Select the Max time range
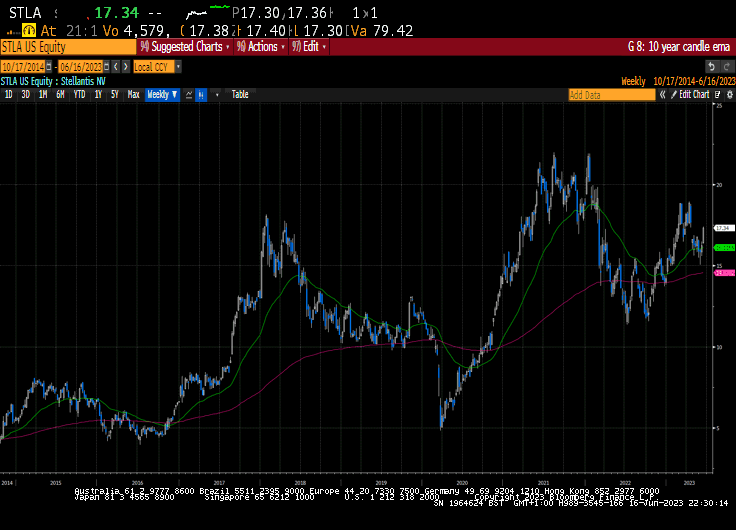 point(133,94)
